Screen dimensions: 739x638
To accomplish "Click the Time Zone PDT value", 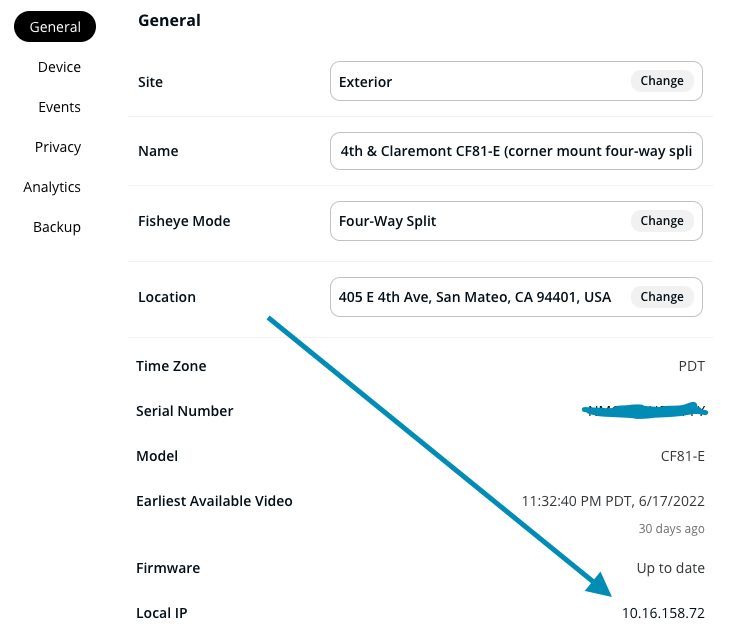I will [x=691, y=366].
